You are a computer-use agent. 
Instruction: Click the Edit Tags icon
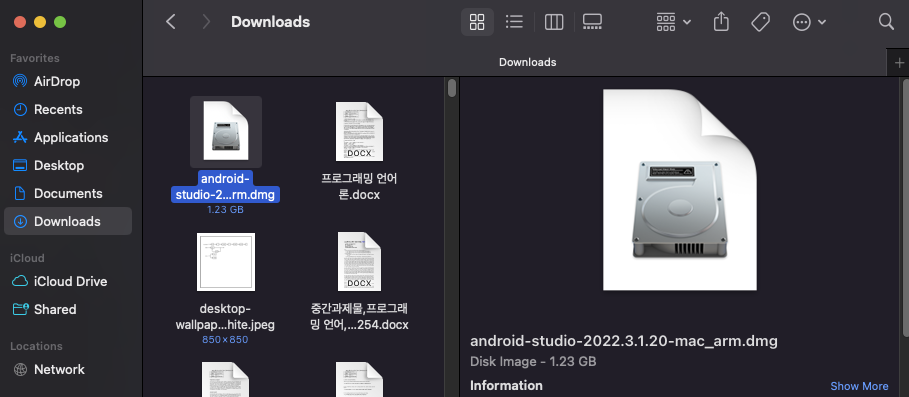[760, 22]
